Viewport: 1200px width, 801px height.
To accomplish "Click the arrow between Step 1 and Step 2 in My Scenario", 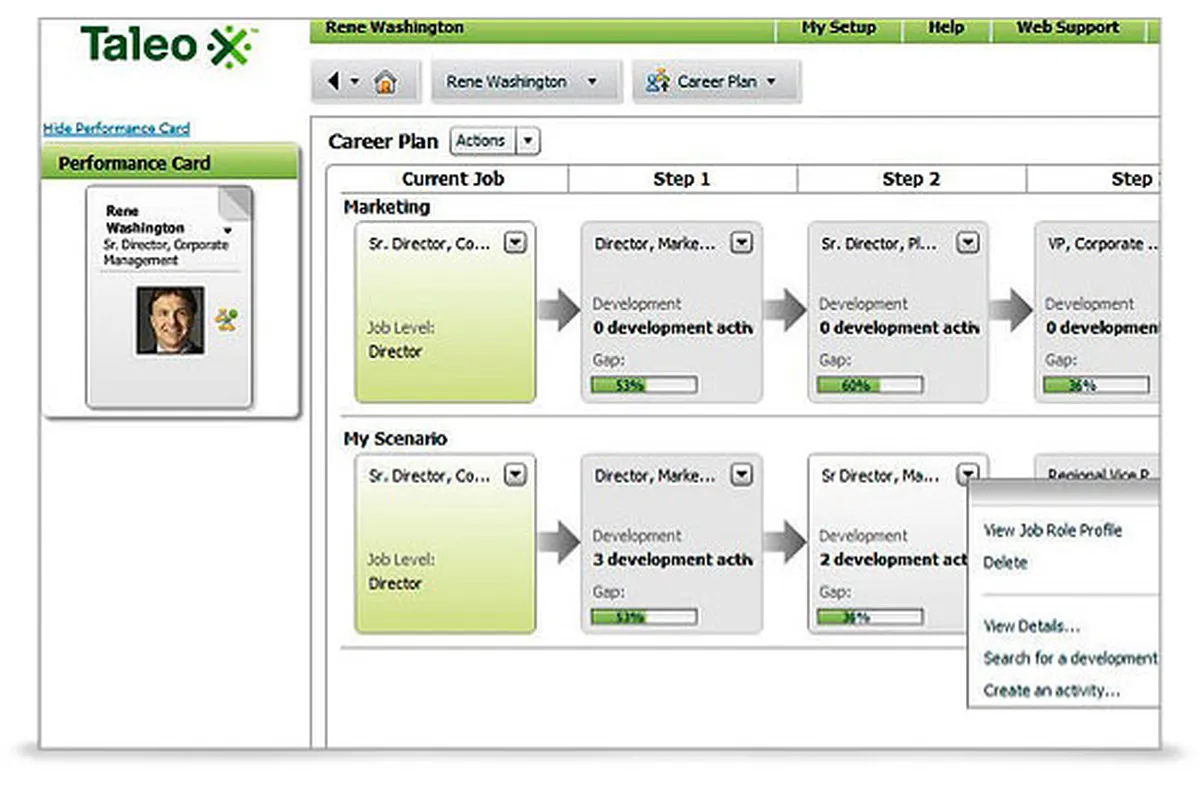I will (785, 542).
